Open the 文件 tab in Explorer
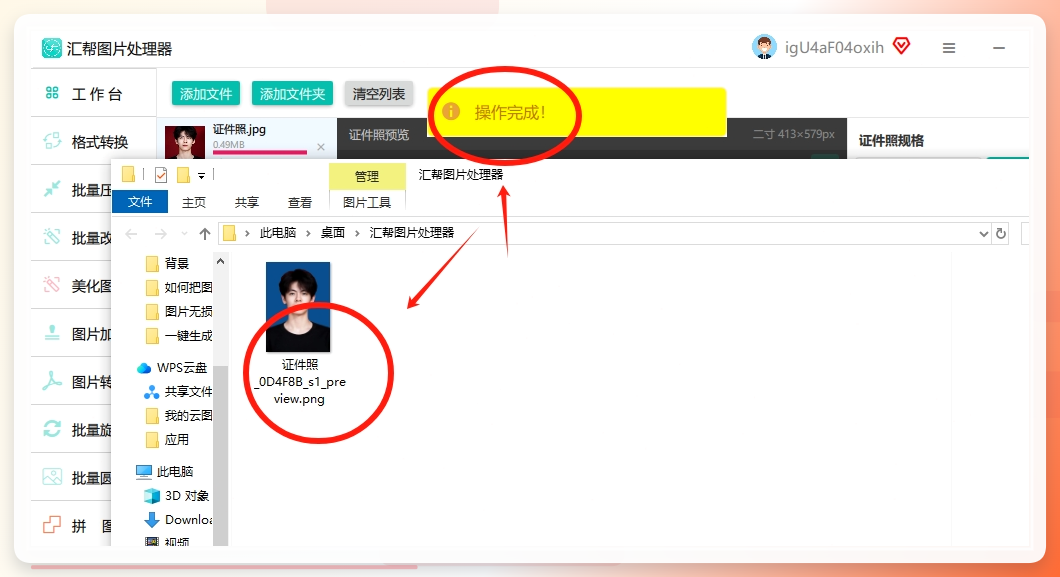The height and width of the screenshot is (577, 1060). point(140,201)
